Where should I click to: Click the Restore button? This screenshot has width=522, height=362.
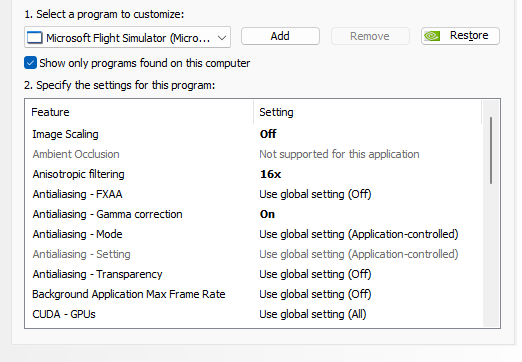click(460, 36)
